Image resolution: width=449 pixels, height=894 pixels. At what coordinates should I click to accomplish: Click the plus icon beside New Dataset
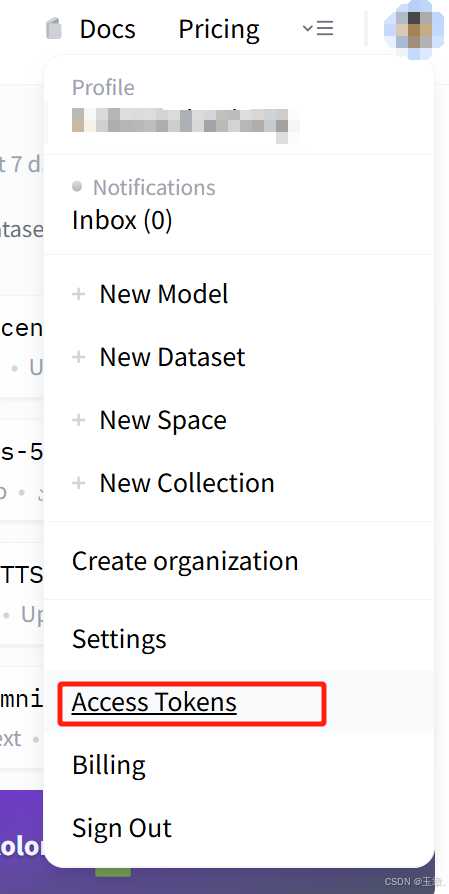pos(79,357)
